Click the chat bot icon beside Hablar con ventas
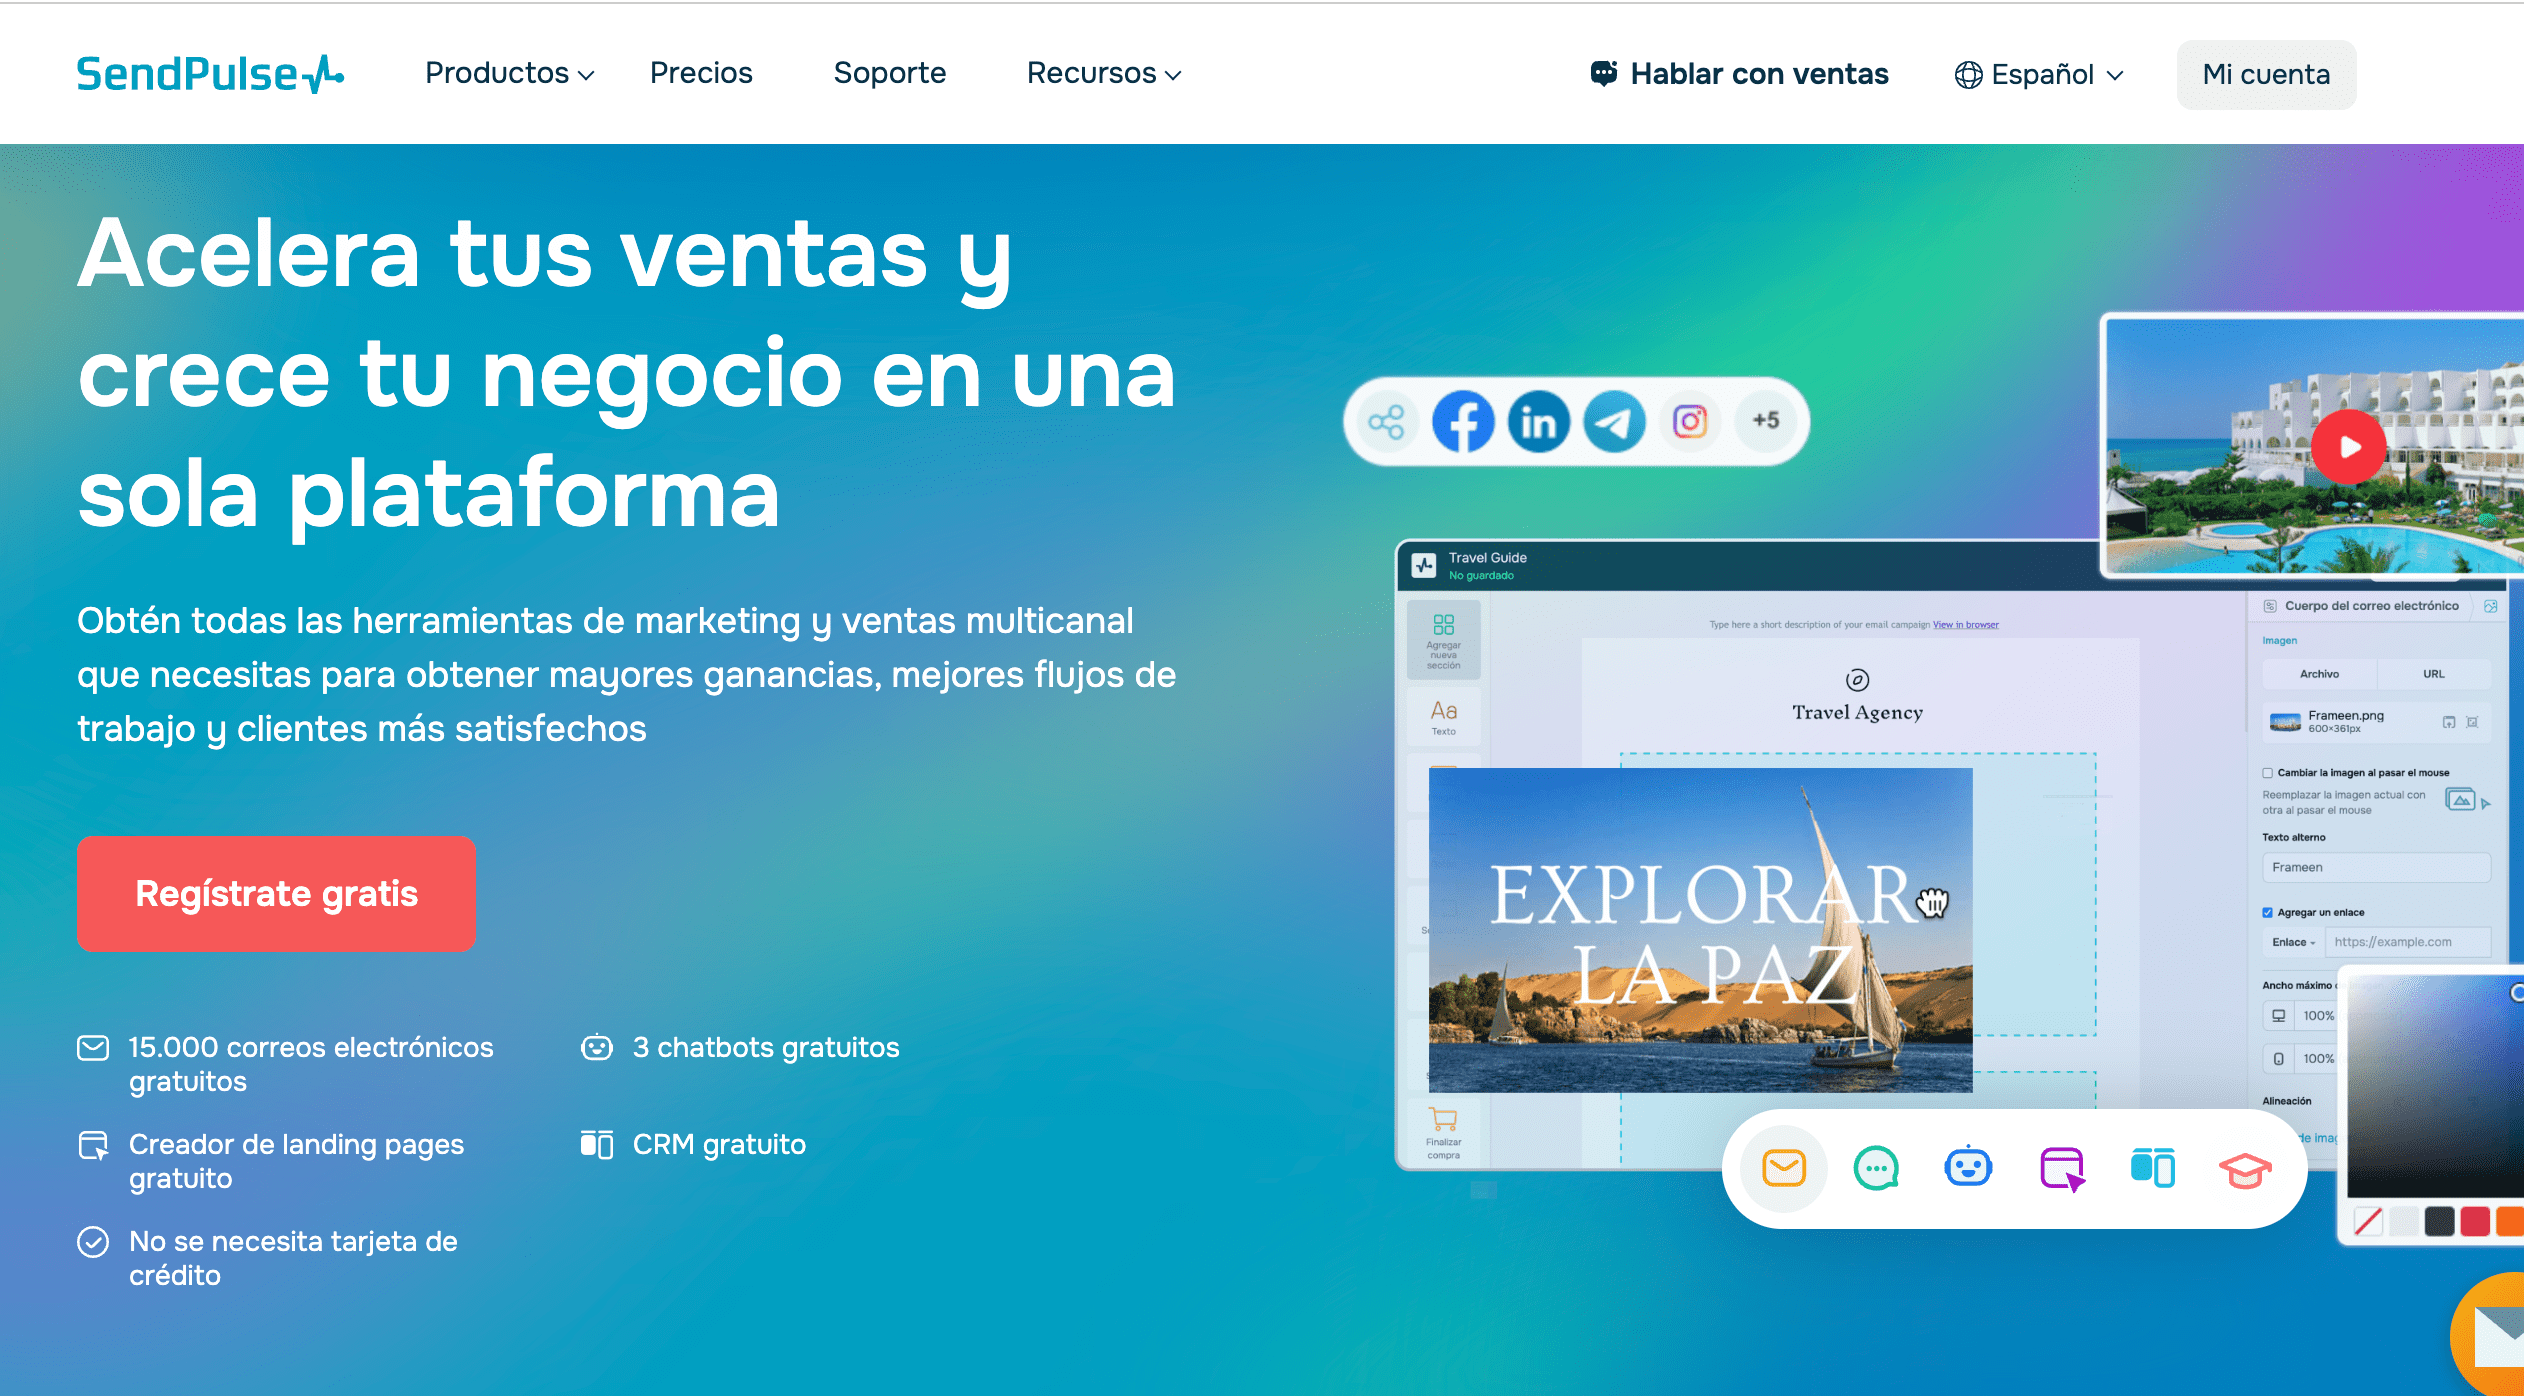The height and width of the screenshot is (1396, 2524). pos(1604,73)
